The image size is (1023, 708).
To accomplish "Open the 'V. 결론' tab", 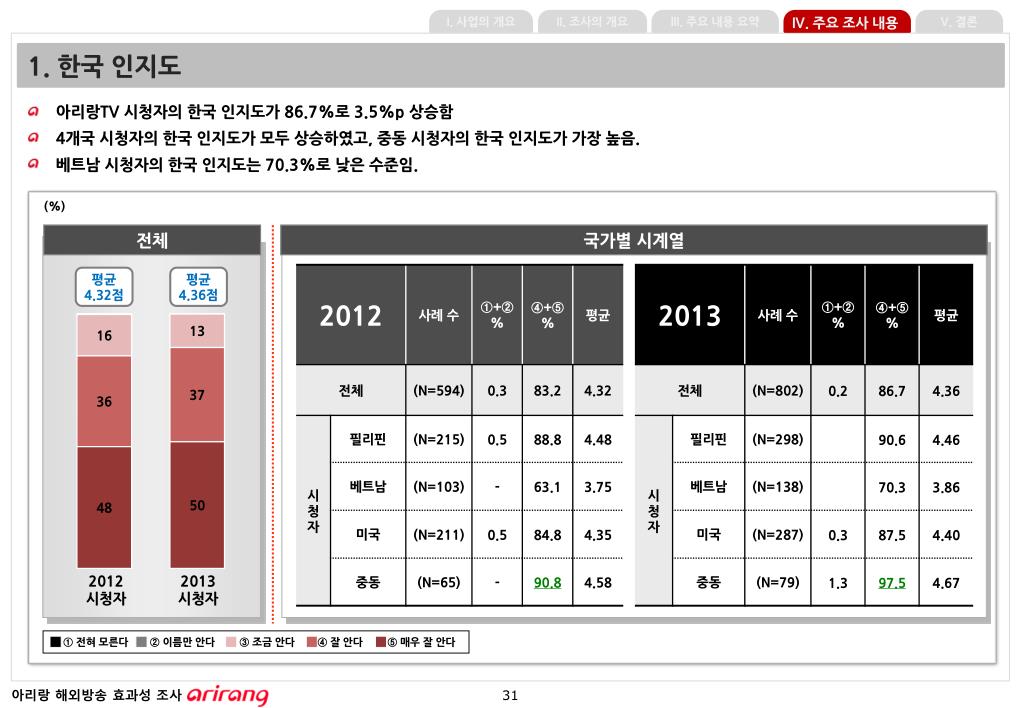I will (x=958, y=22).
